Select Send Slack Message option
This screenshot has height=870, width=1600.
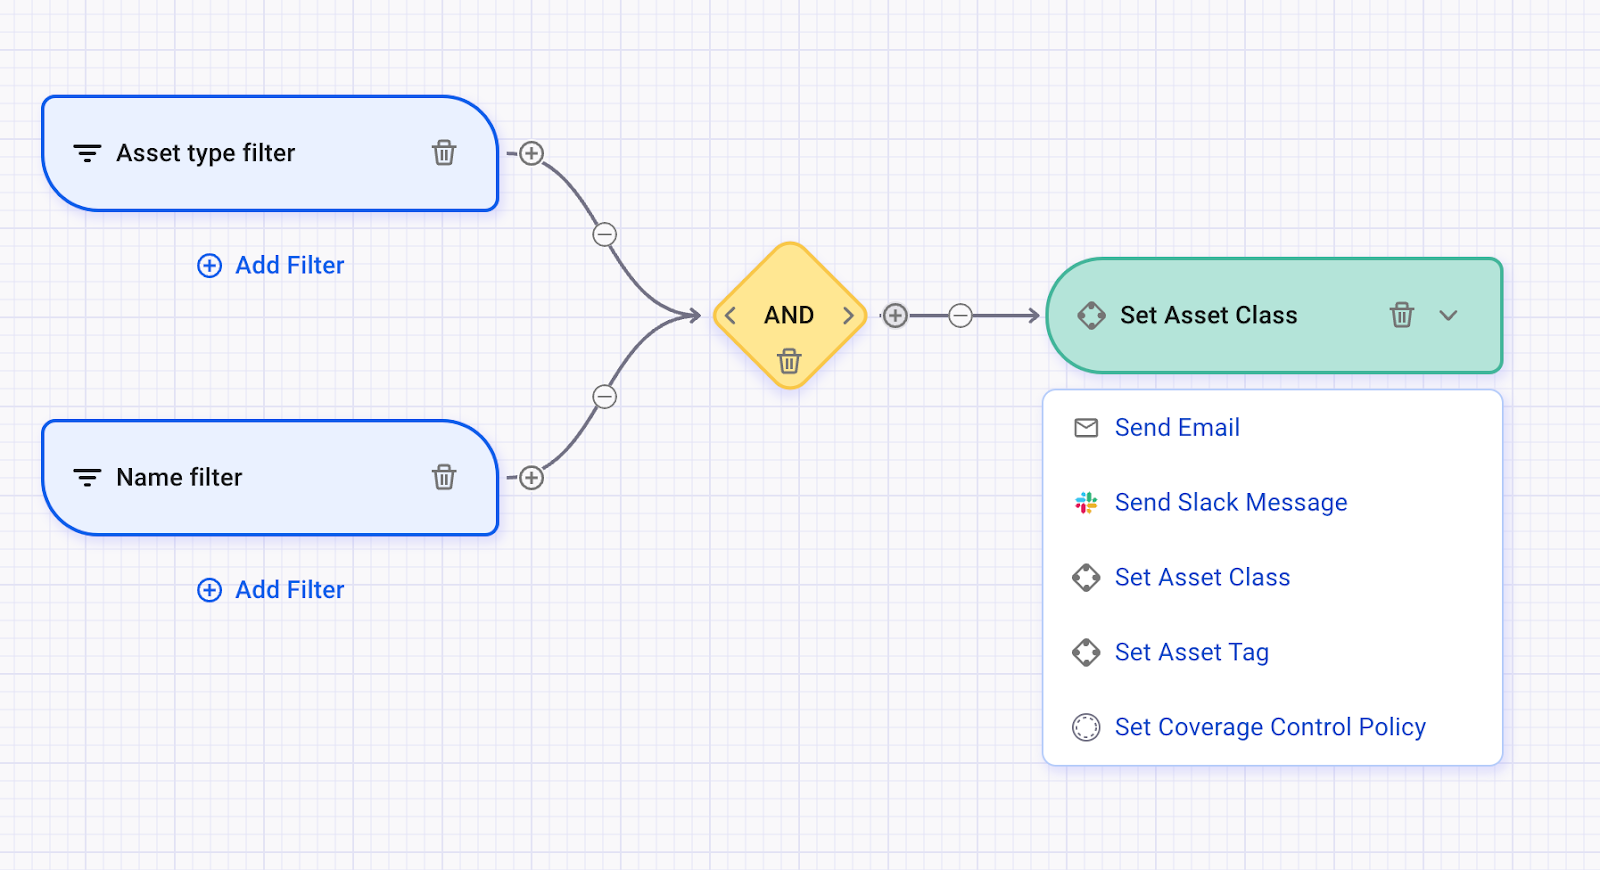click(x=1230, y=503)
